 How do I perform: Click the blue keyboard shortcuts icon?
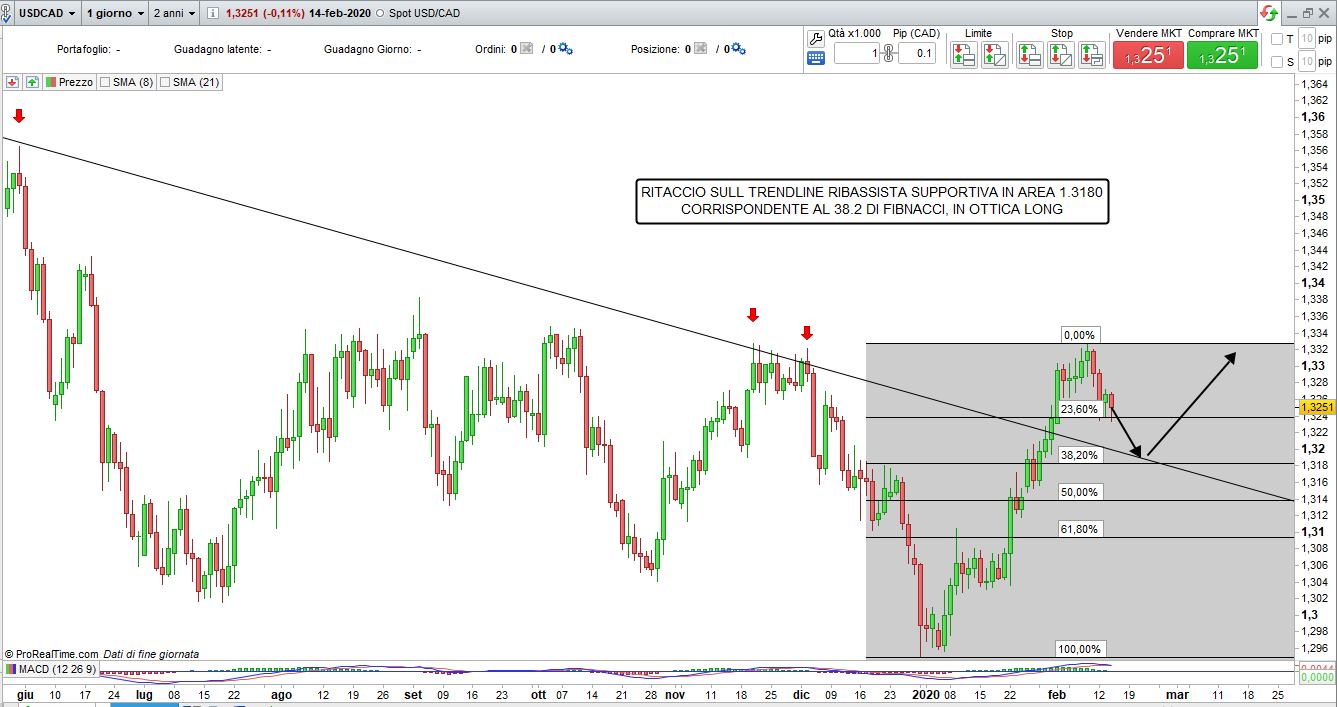click(x=815, y=58)
